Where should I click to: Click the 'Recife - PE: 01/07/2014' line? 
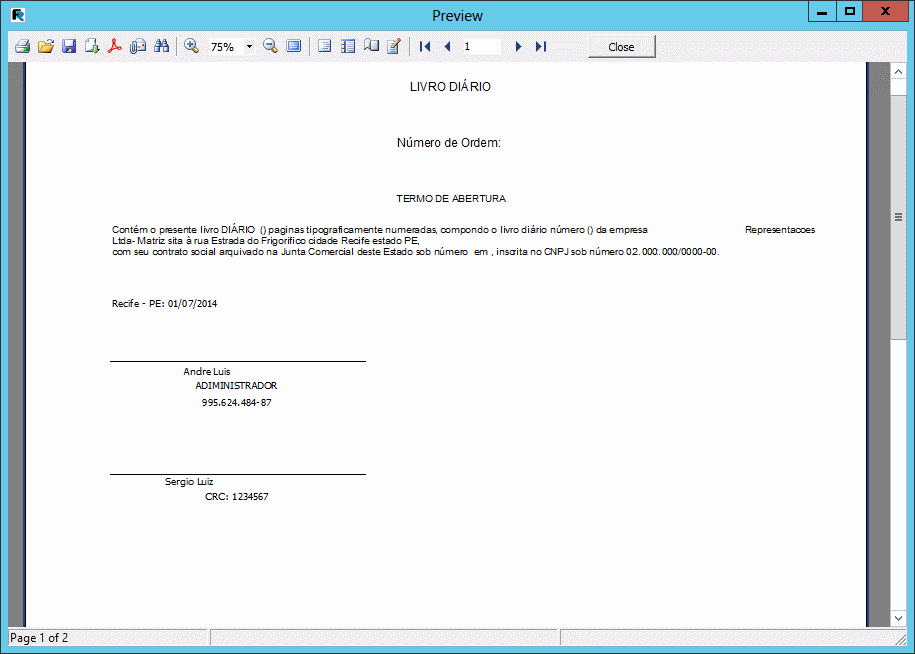tap(165, 303)
